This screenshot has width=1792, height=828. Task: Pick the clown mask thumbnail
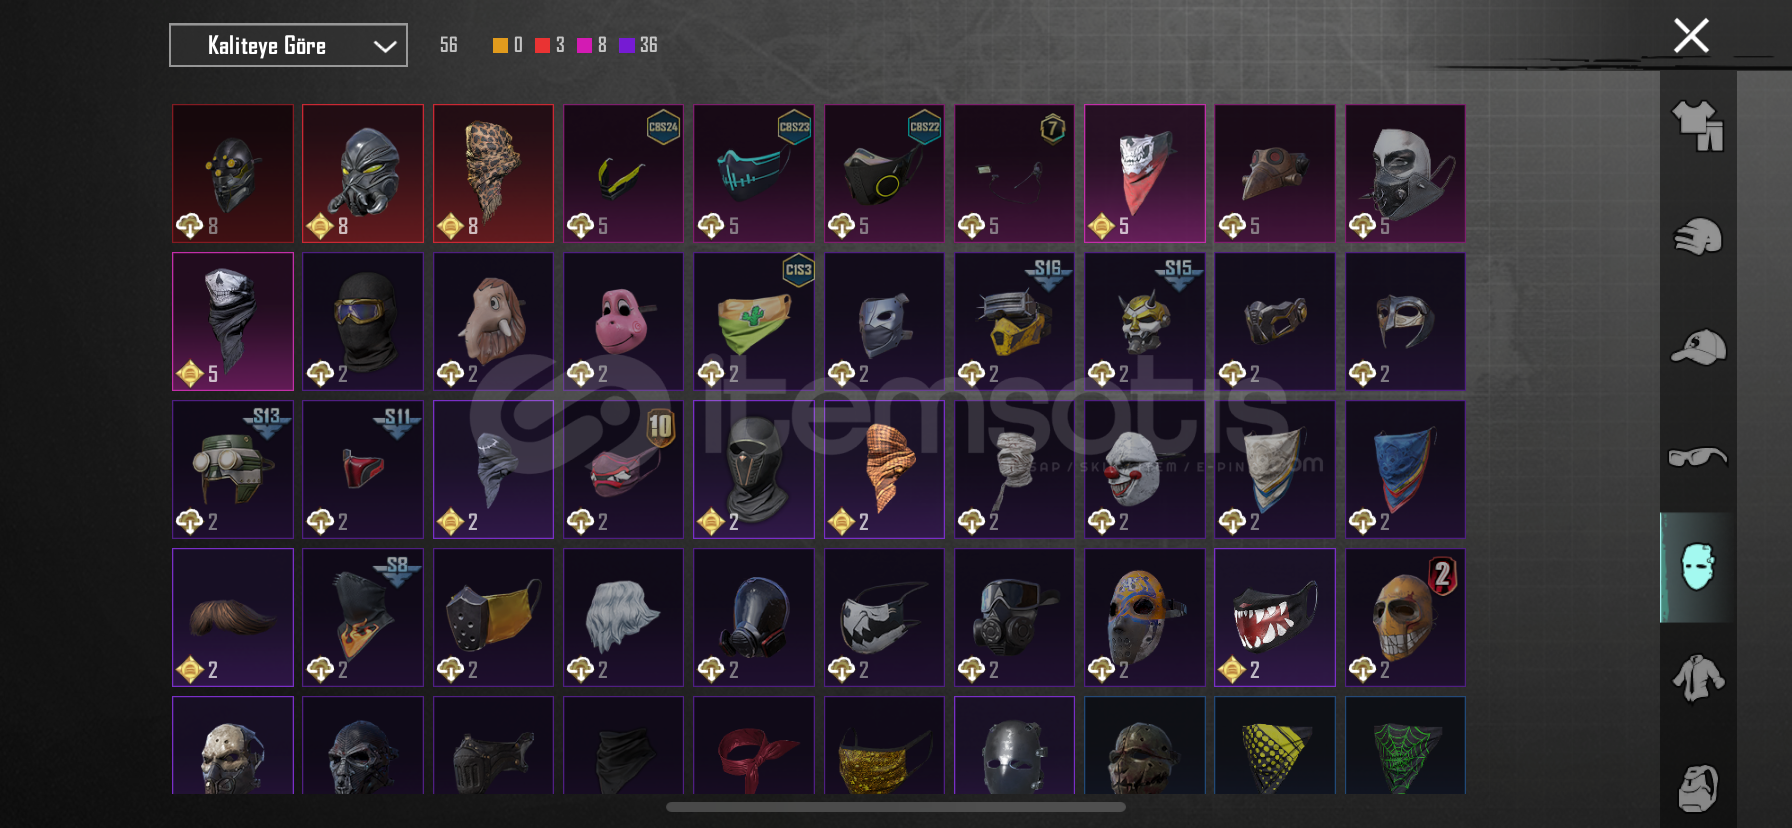[1145, 469]
